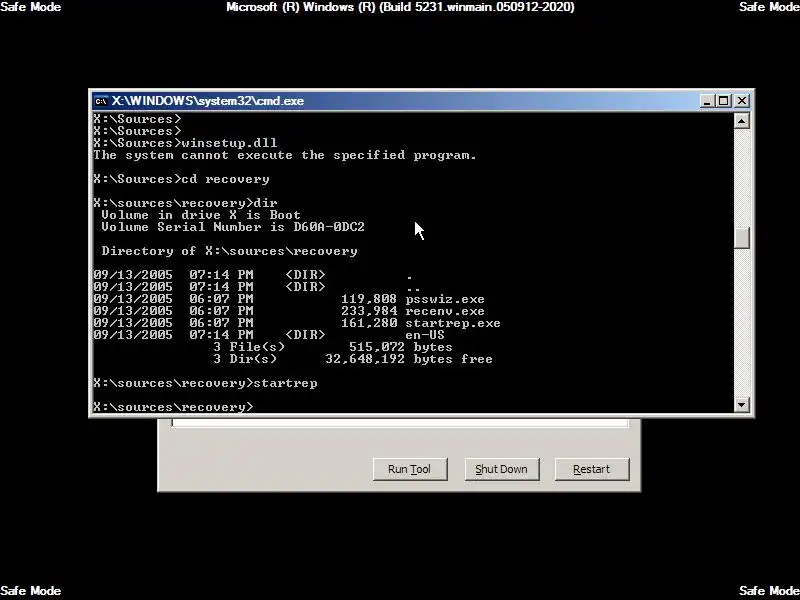Close the cmd.exe window
Screen dimensions: 800x600
(741, 101)
